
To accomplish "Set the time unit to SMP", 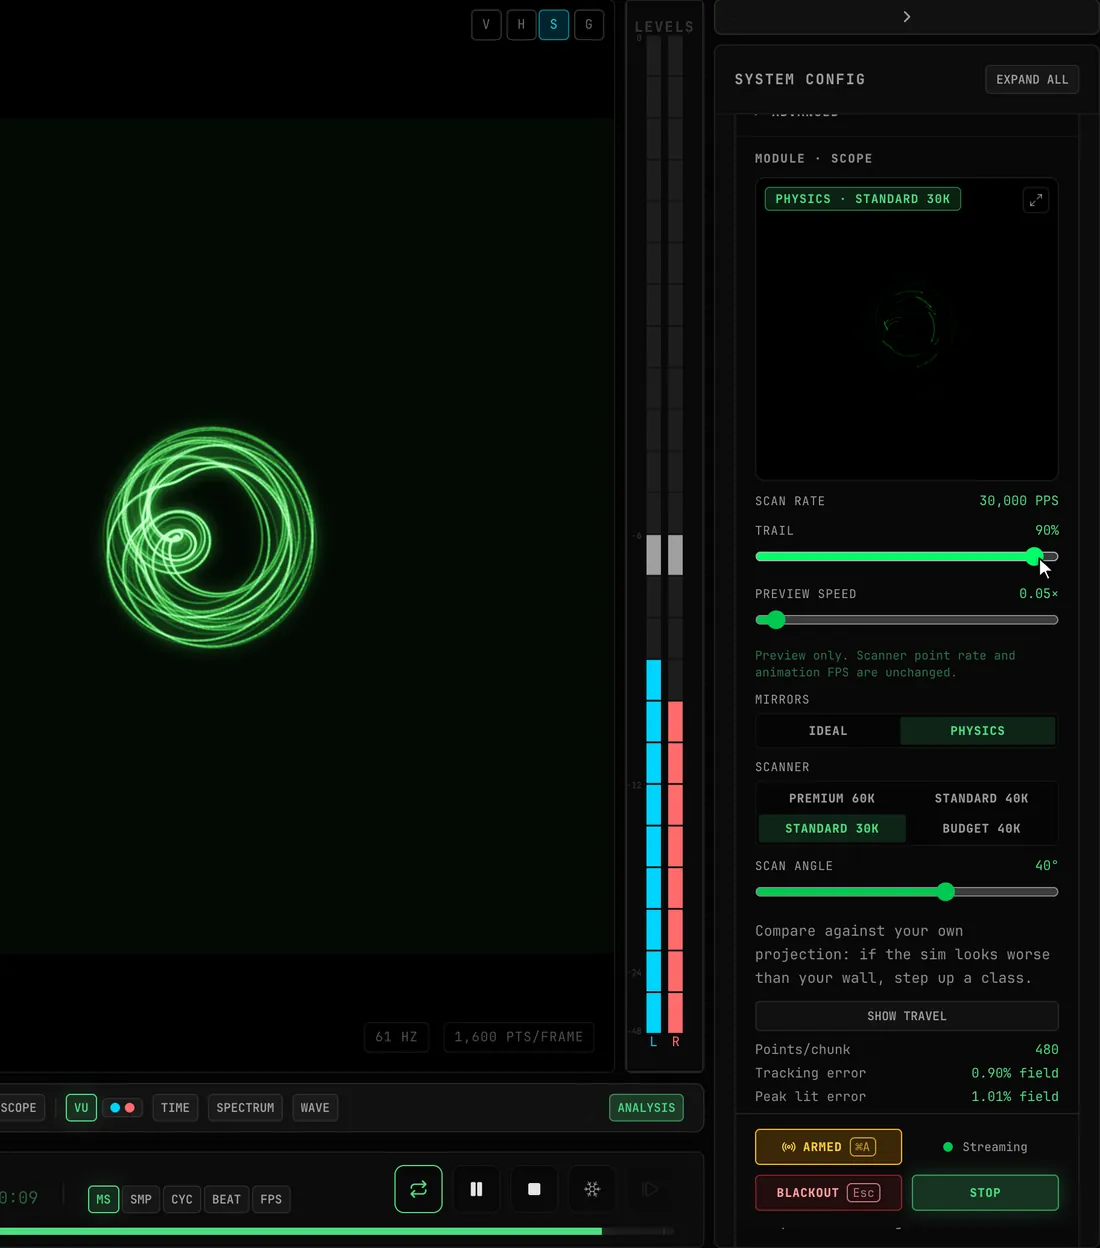I will click(x=141, y=1199).
